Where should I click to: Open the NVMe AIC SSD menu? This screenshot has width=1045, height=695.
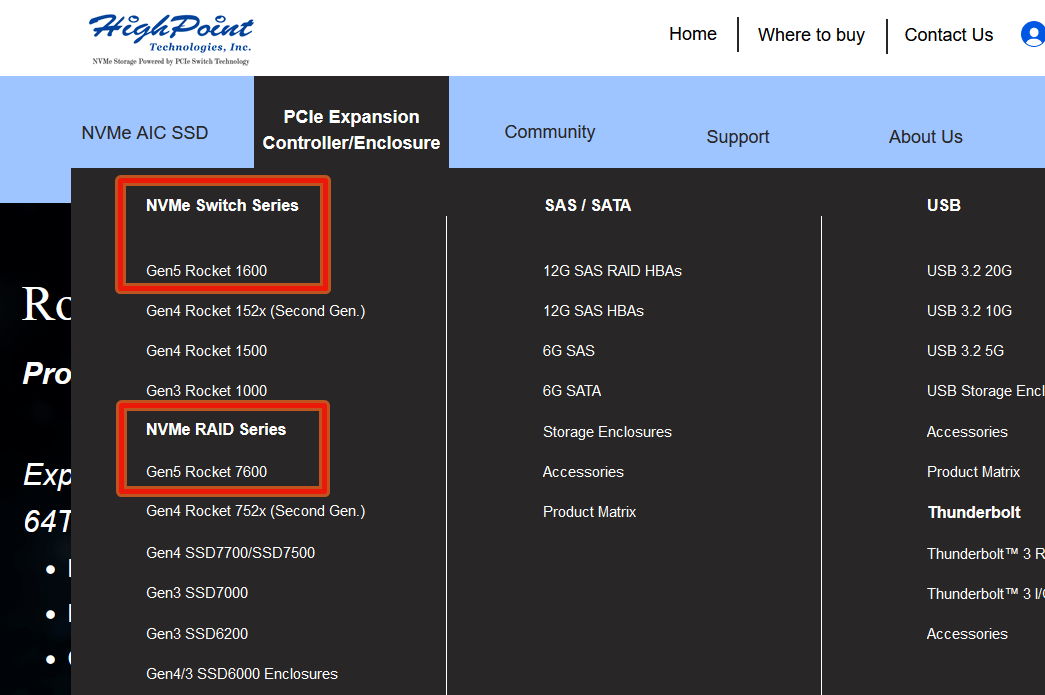click(x=145, y=133)
